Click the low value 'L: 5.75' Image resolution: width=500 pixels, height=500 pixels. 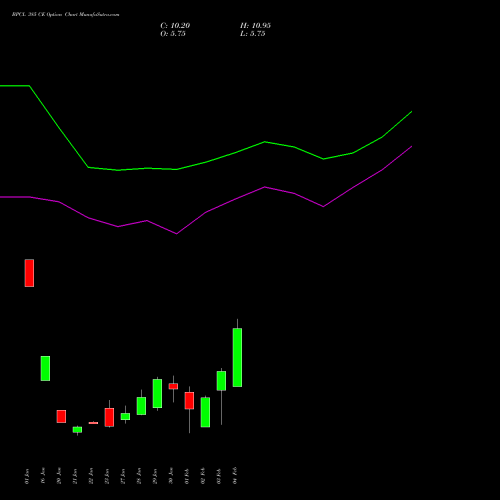coord(253,34)
